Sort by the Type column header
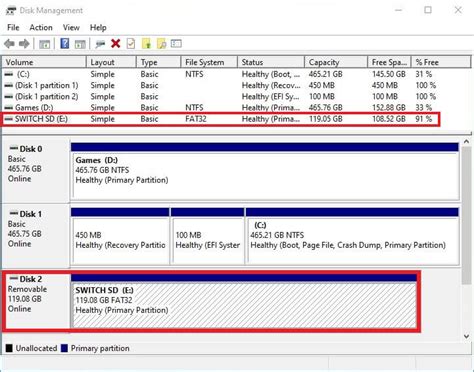474x372 pixels. tap(158, 62)
